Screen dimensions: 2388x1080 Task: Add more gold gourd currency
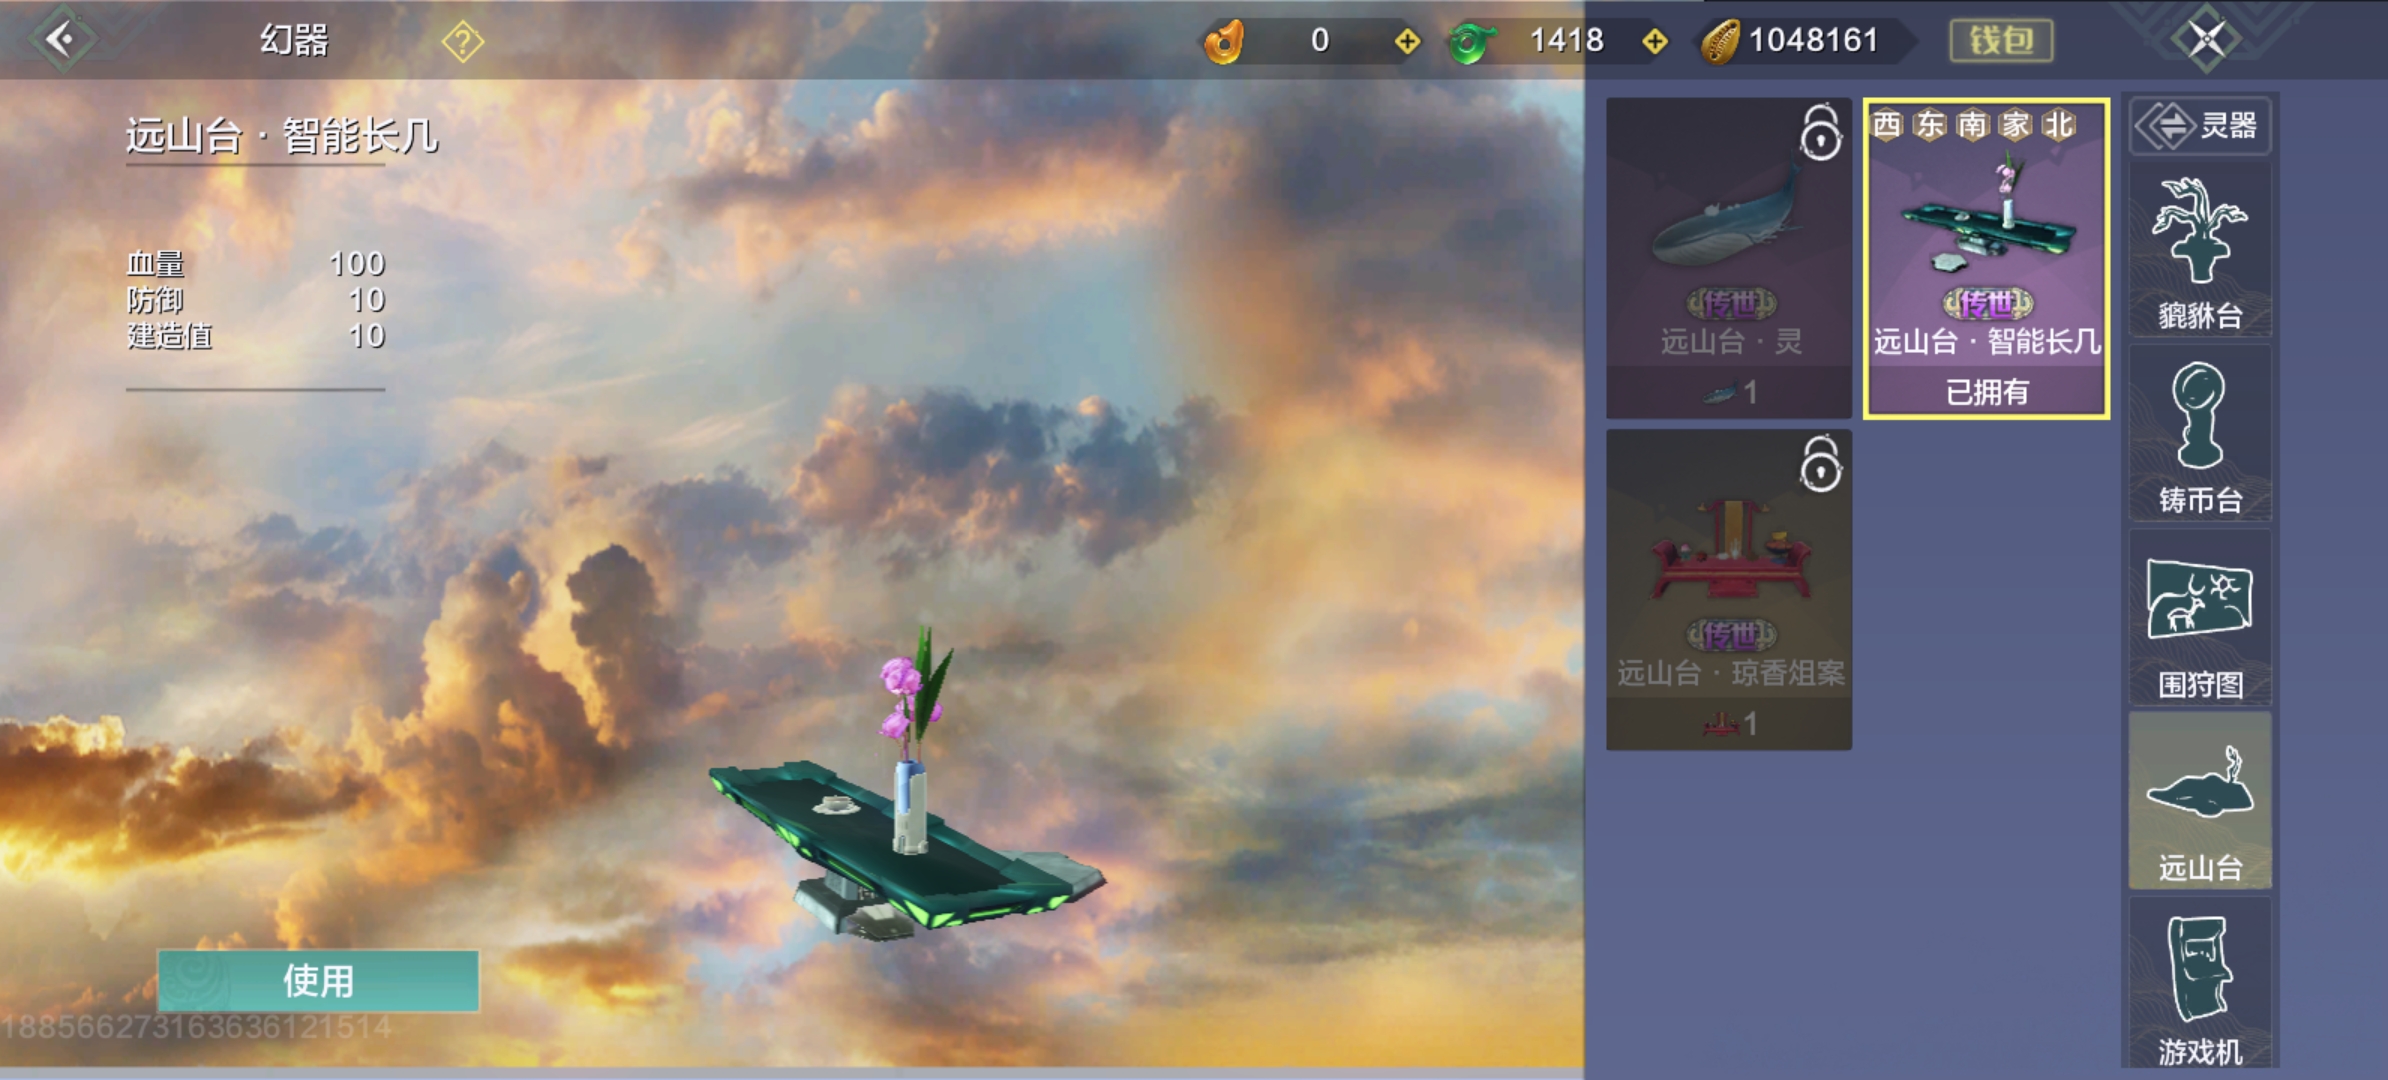(x=1407, y=41)
